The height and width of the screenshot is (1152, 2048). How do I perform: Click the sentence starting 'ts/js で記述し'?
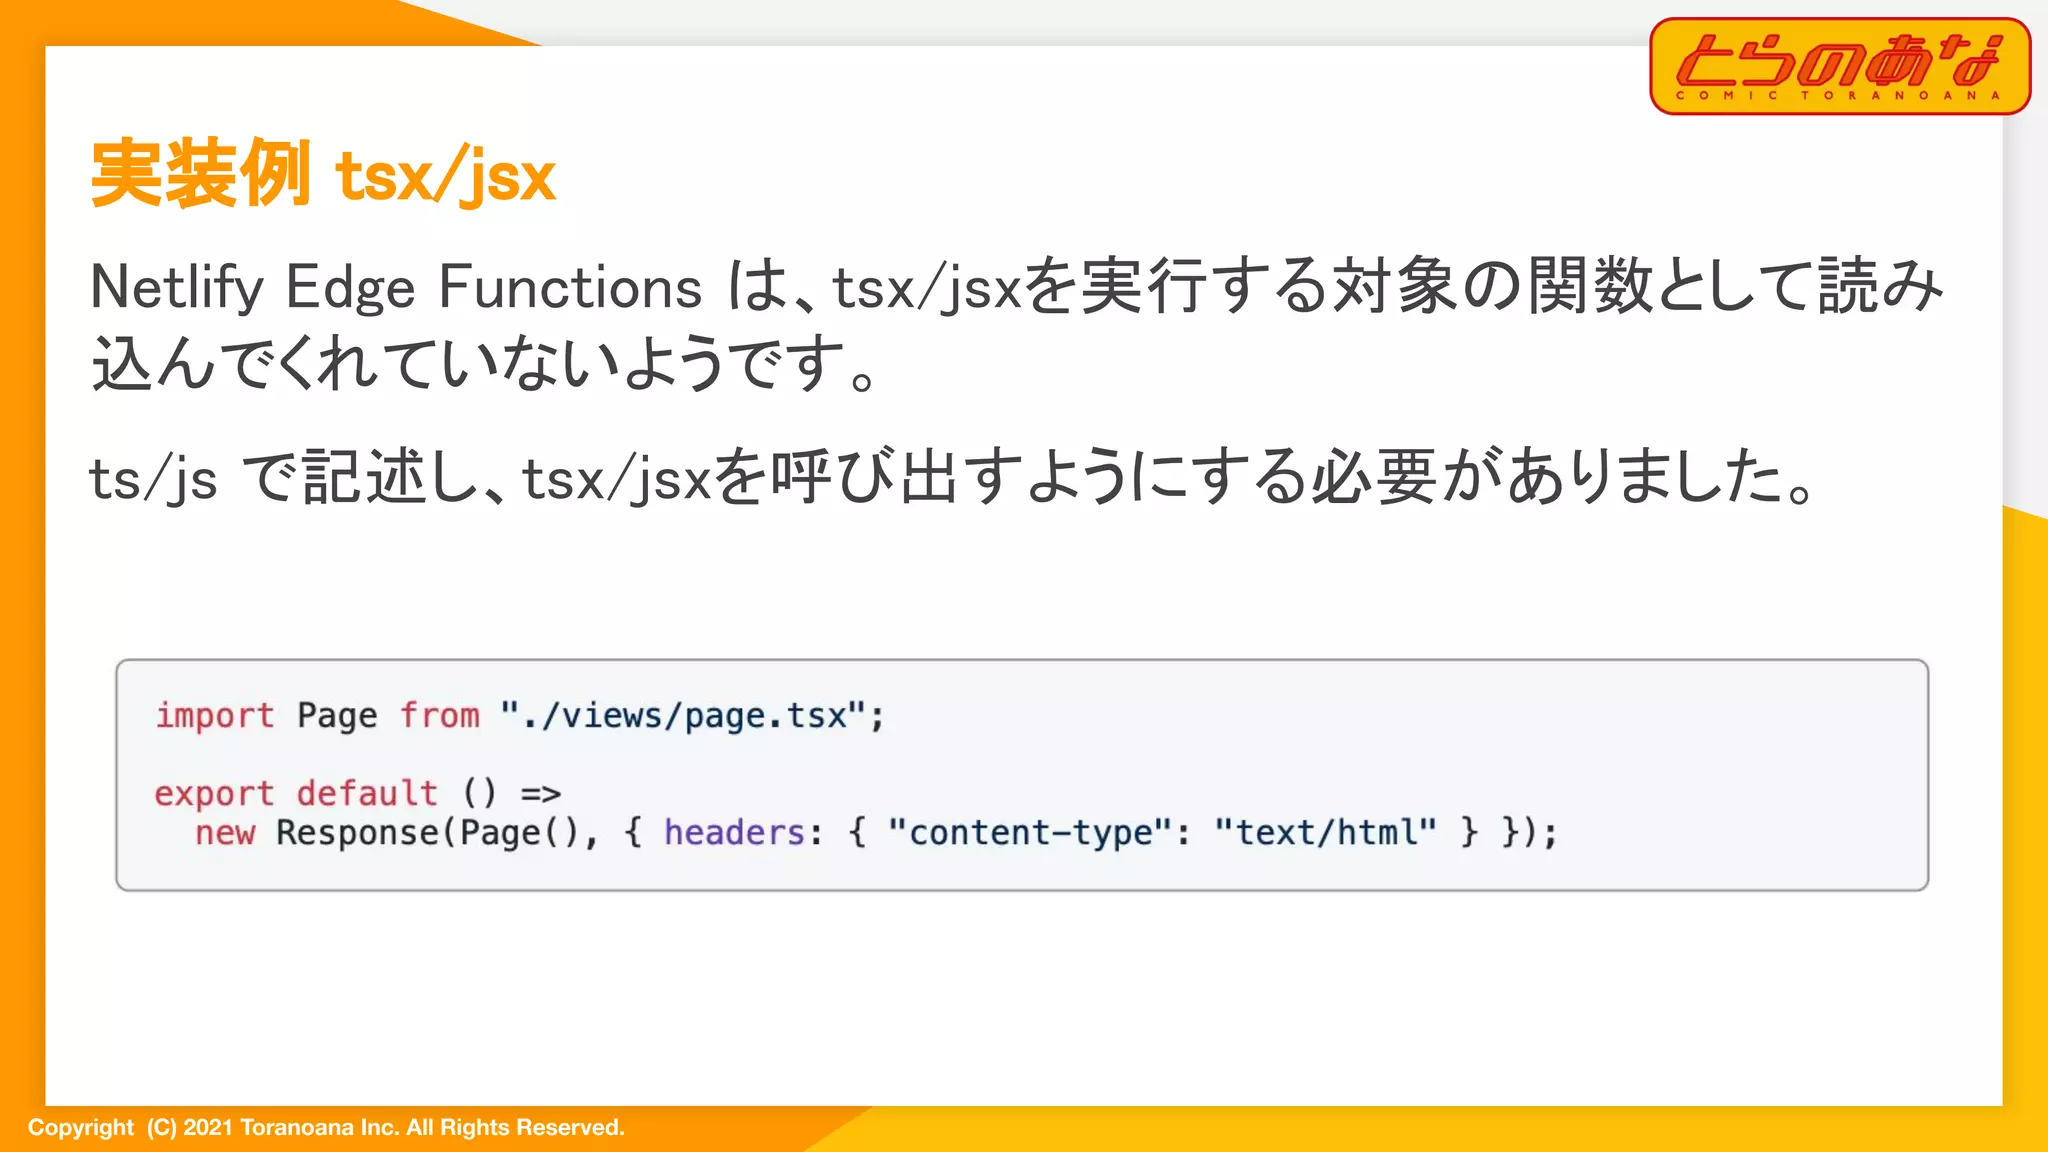click(952, 476)
